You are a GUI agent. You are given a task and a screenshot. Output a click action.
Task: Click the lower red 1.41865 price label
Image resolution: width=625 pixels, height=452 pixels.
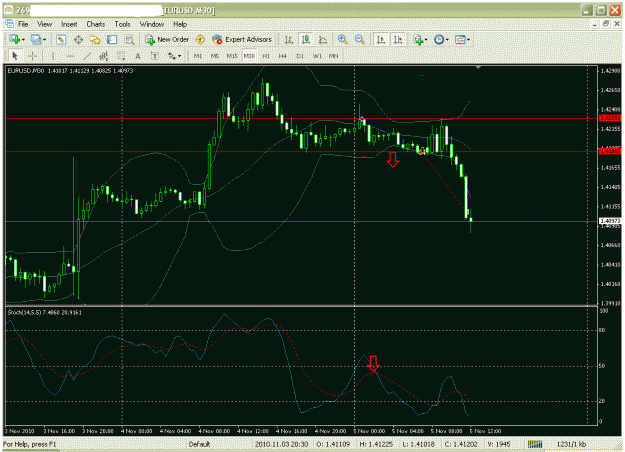click(x=610, y=151)
